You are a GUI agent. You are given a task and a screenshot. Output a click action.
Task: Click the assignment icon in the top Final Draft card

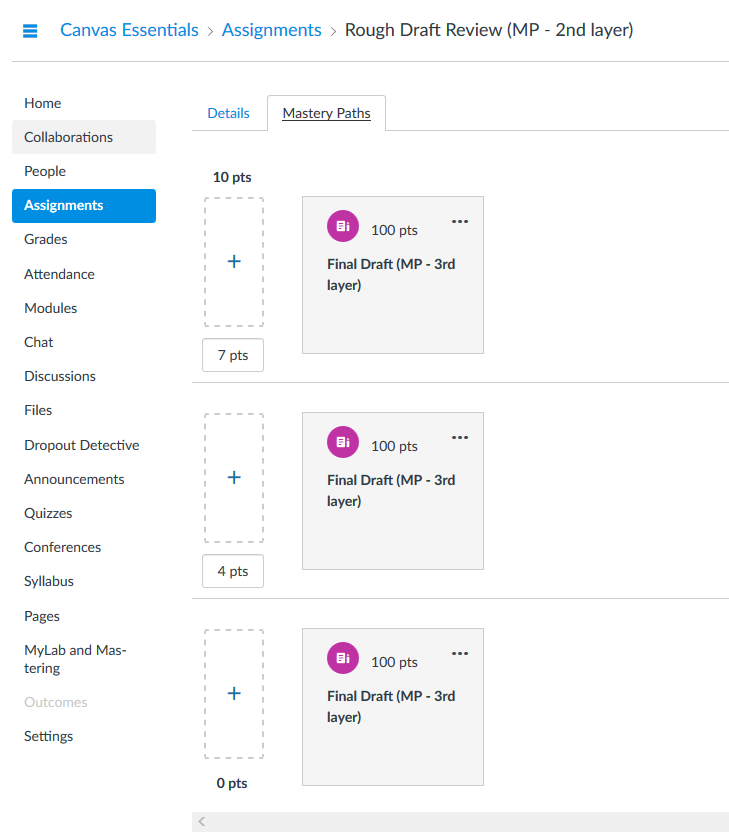(342, 227)
